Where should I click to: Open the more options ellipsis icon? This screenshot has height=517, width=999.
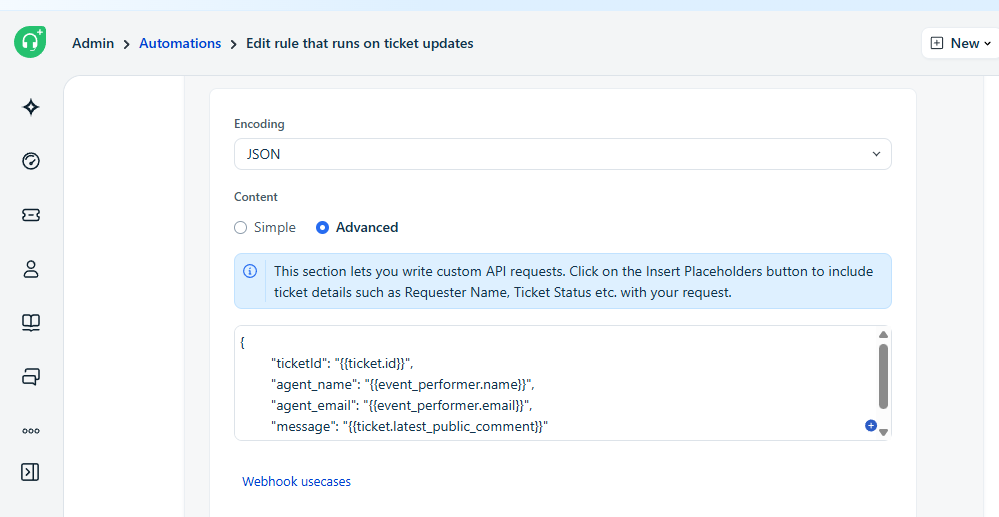(31, 431)
